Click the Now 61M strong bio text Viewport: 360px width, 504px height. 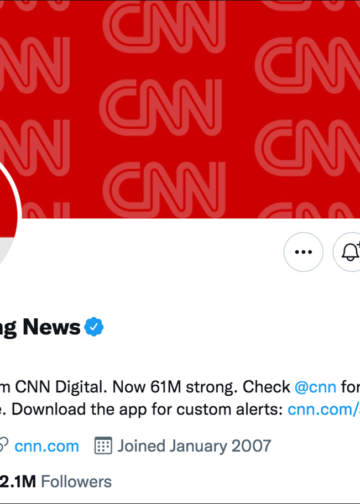[x=175, y=387]
